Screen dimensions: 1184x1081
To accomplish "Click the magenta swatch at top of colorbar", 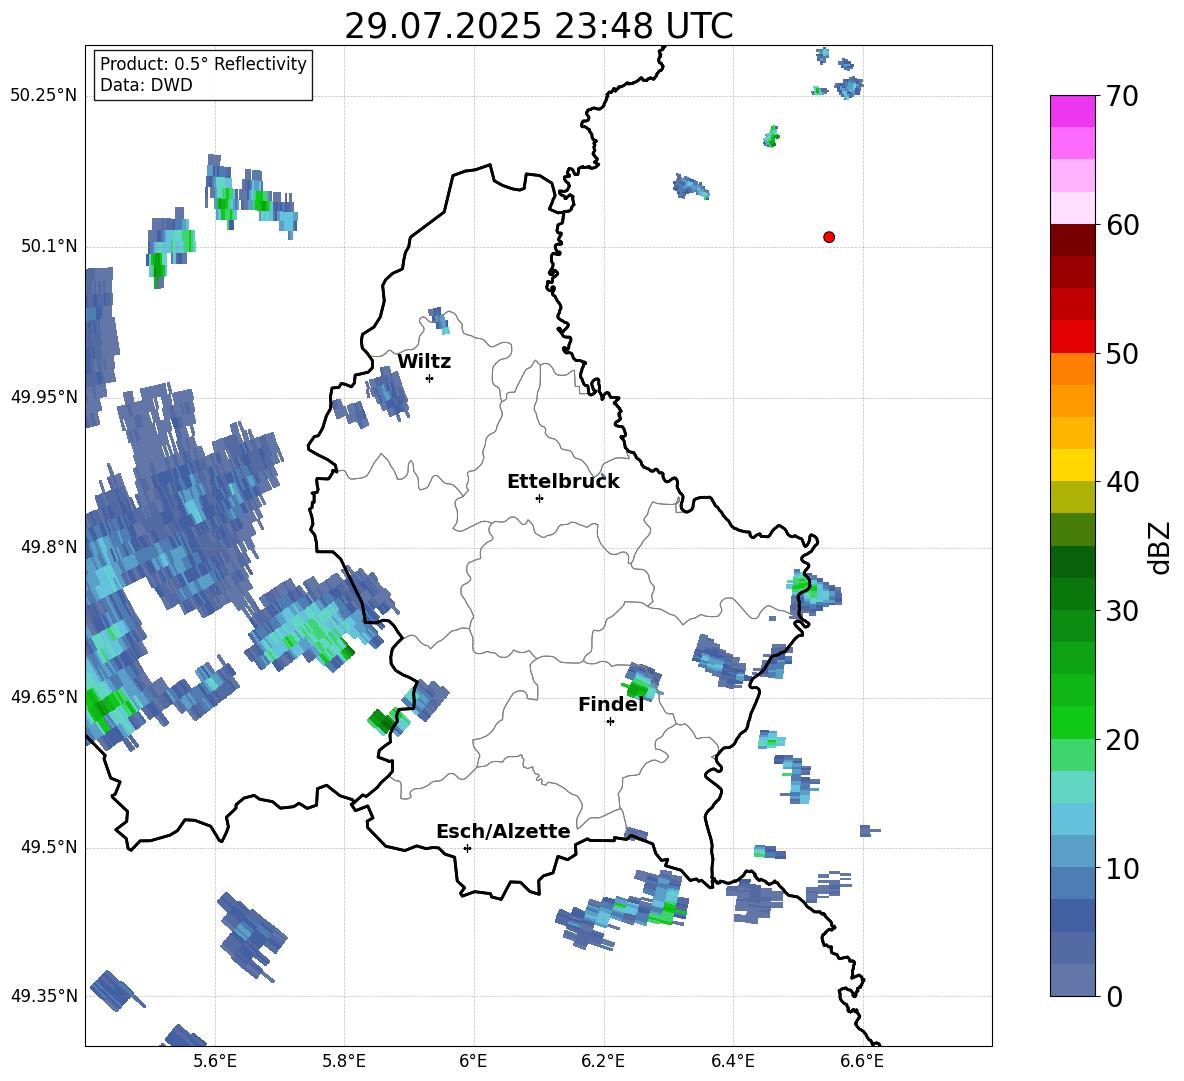I will [1072, 112].
